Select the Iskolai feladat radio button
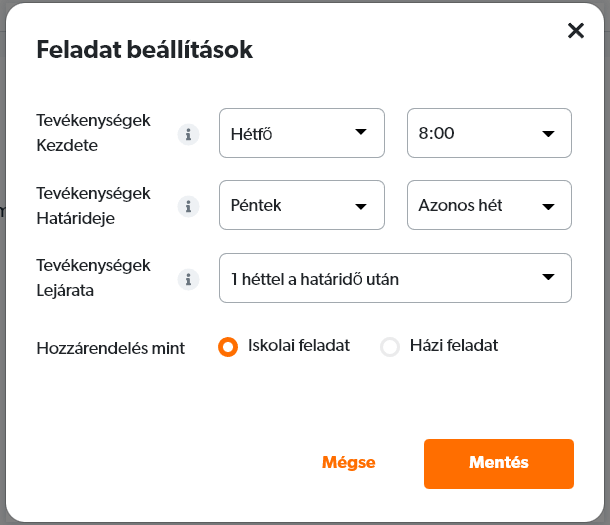The height and width of the screenshot is (525, 610). (x=228, y=347)
